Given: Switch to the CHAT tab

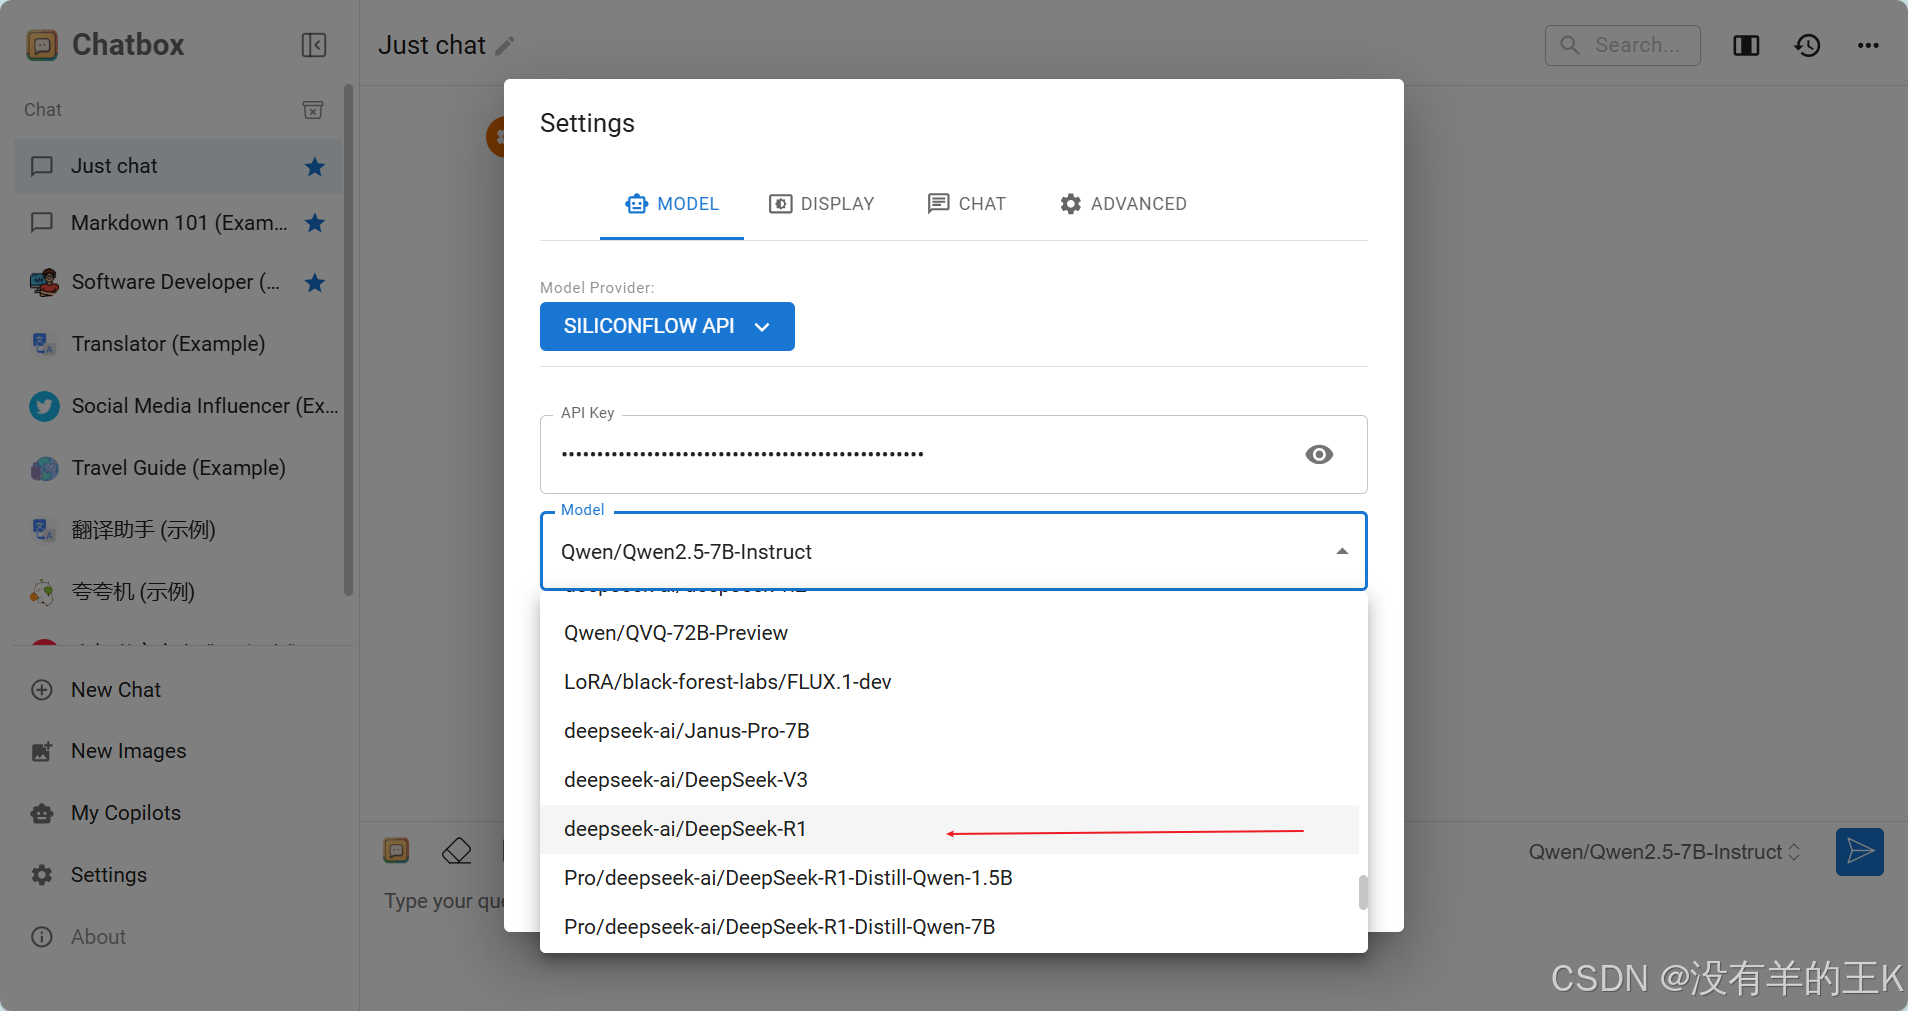Looking at the screenshot, I should (966, 204).
